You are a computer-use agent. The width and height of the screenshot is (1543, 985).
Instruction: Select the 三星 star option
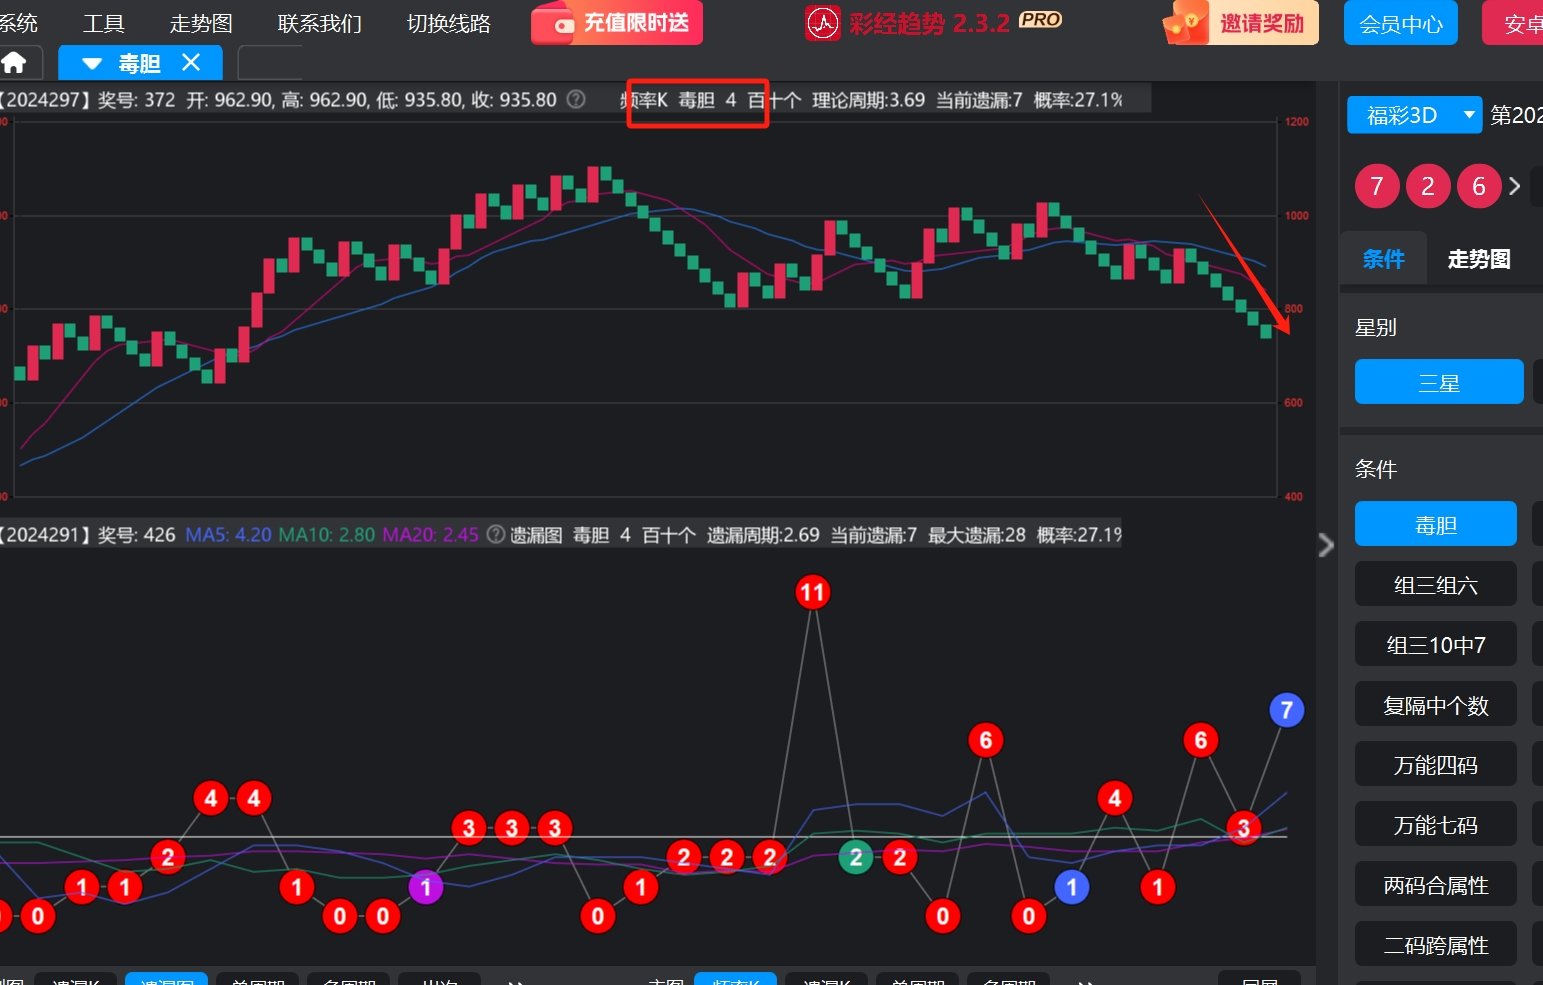(x=1438, y=382)
